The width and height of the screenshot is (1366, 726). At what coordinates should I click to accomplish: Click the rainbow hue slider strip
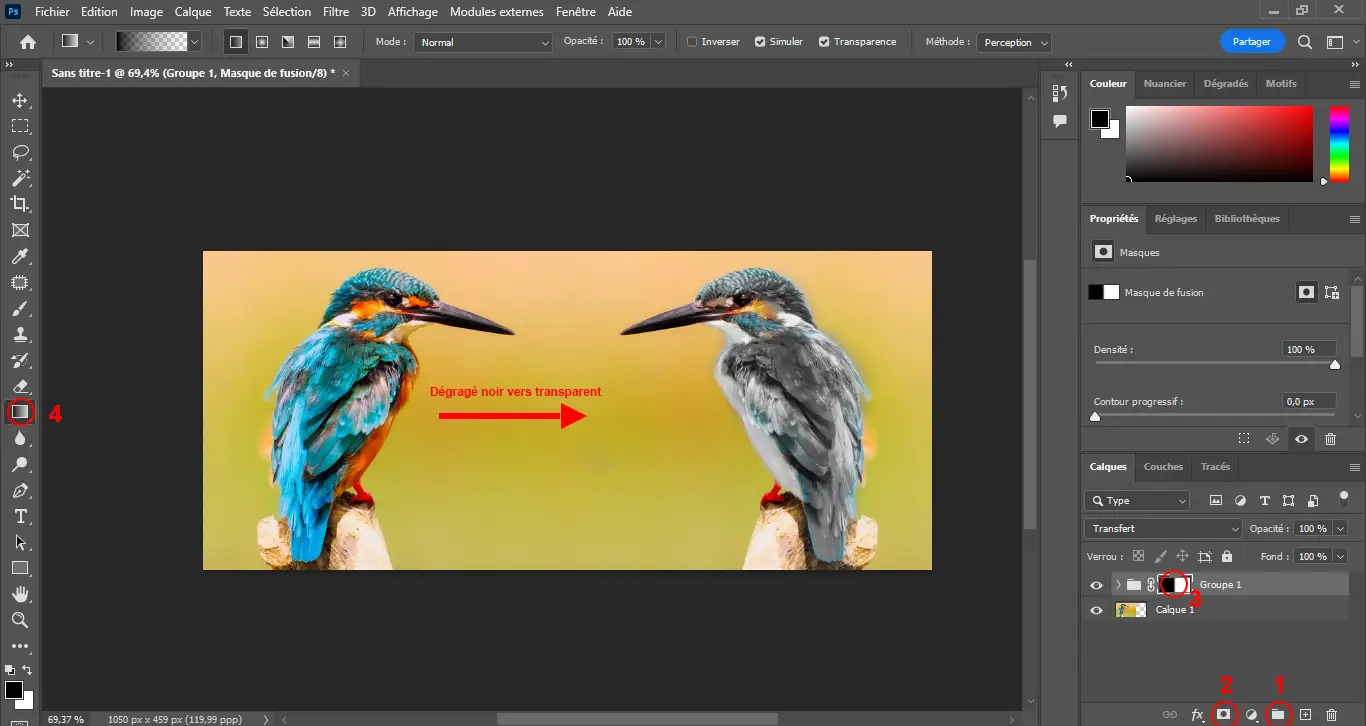coord(1339,144)
